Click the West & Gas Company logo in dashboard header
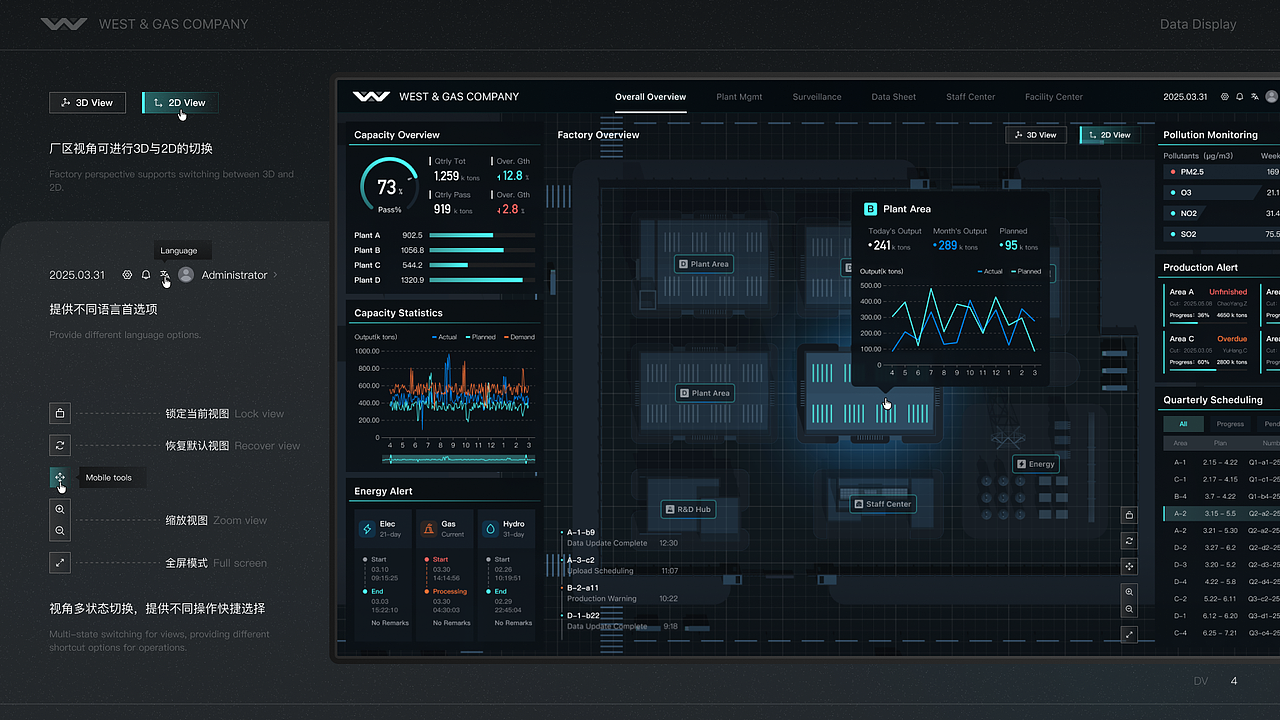Viewport: 1280px width, 720px height. coord(371,97)
